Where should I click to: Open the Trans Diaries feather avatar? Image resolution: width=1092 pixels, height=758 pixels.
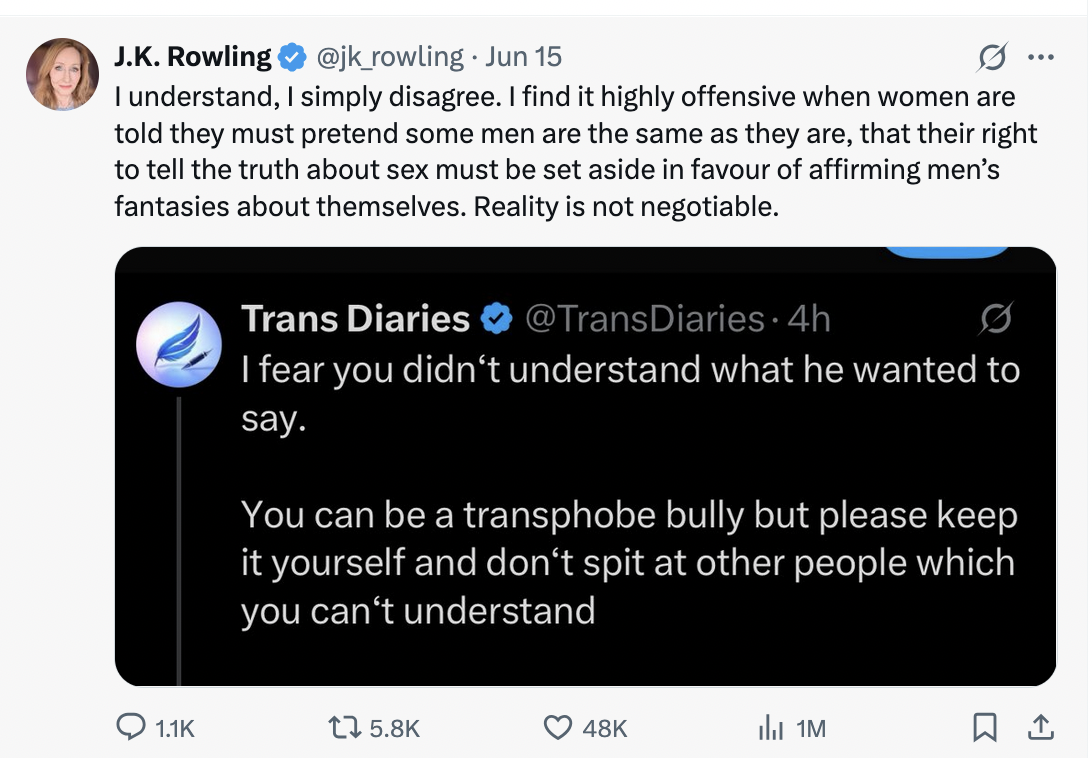pyautogui.click(x=179, y=344)
